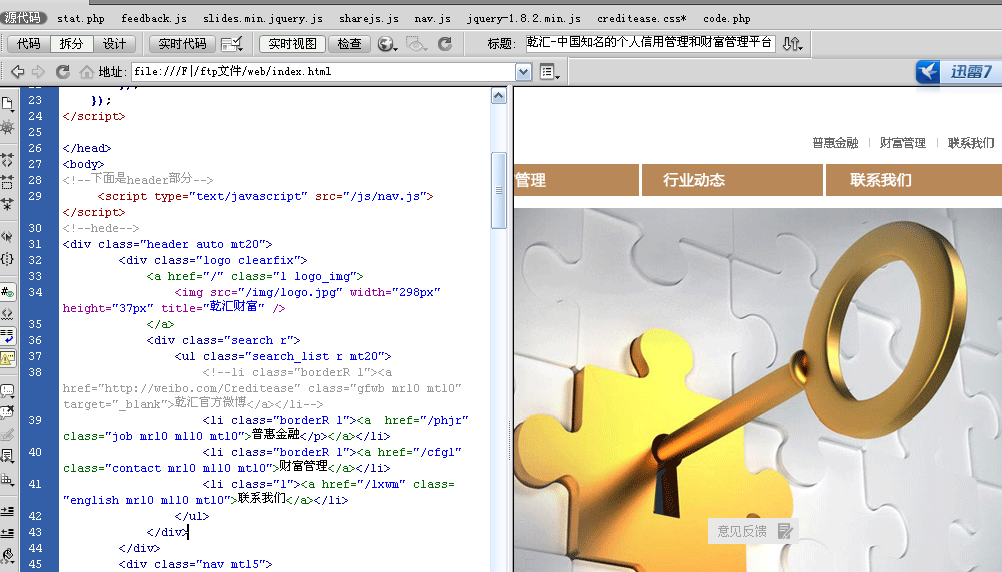
Task: Open the Open Documents list icon
Action: coord(8,104)
